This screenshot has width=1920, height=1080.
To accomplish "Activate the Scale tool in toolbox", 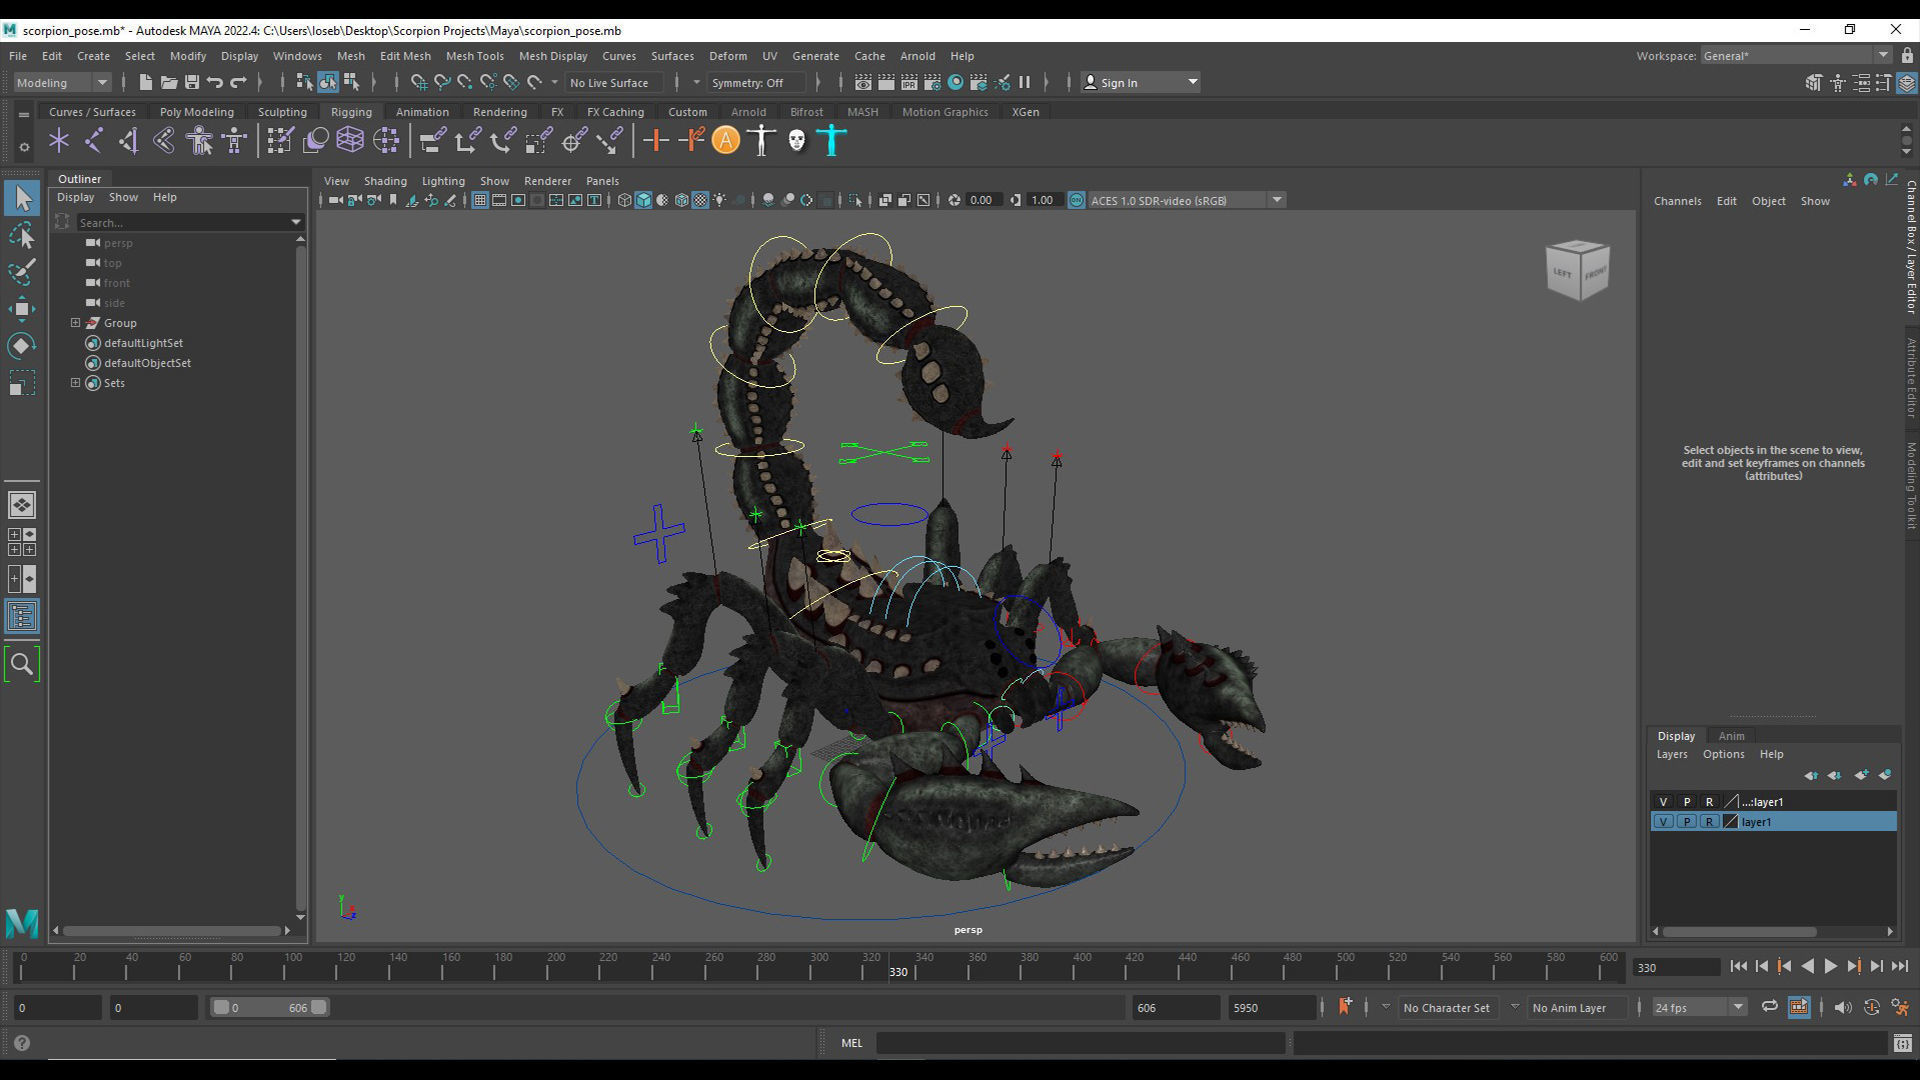I will [22, 383].
